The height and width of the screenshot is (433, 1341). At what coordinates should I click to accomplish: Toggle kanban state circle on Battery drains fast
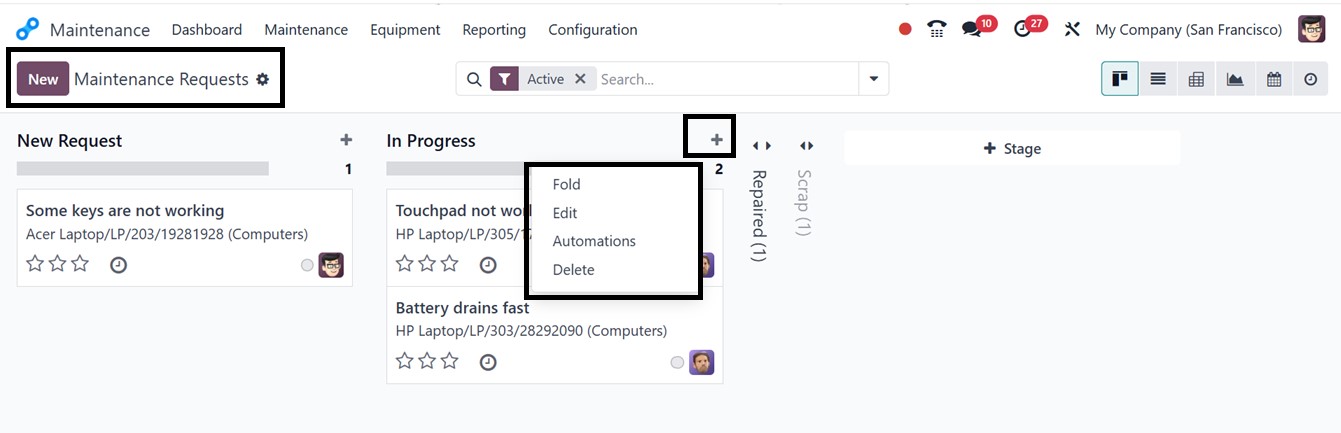tap(677, 362)
